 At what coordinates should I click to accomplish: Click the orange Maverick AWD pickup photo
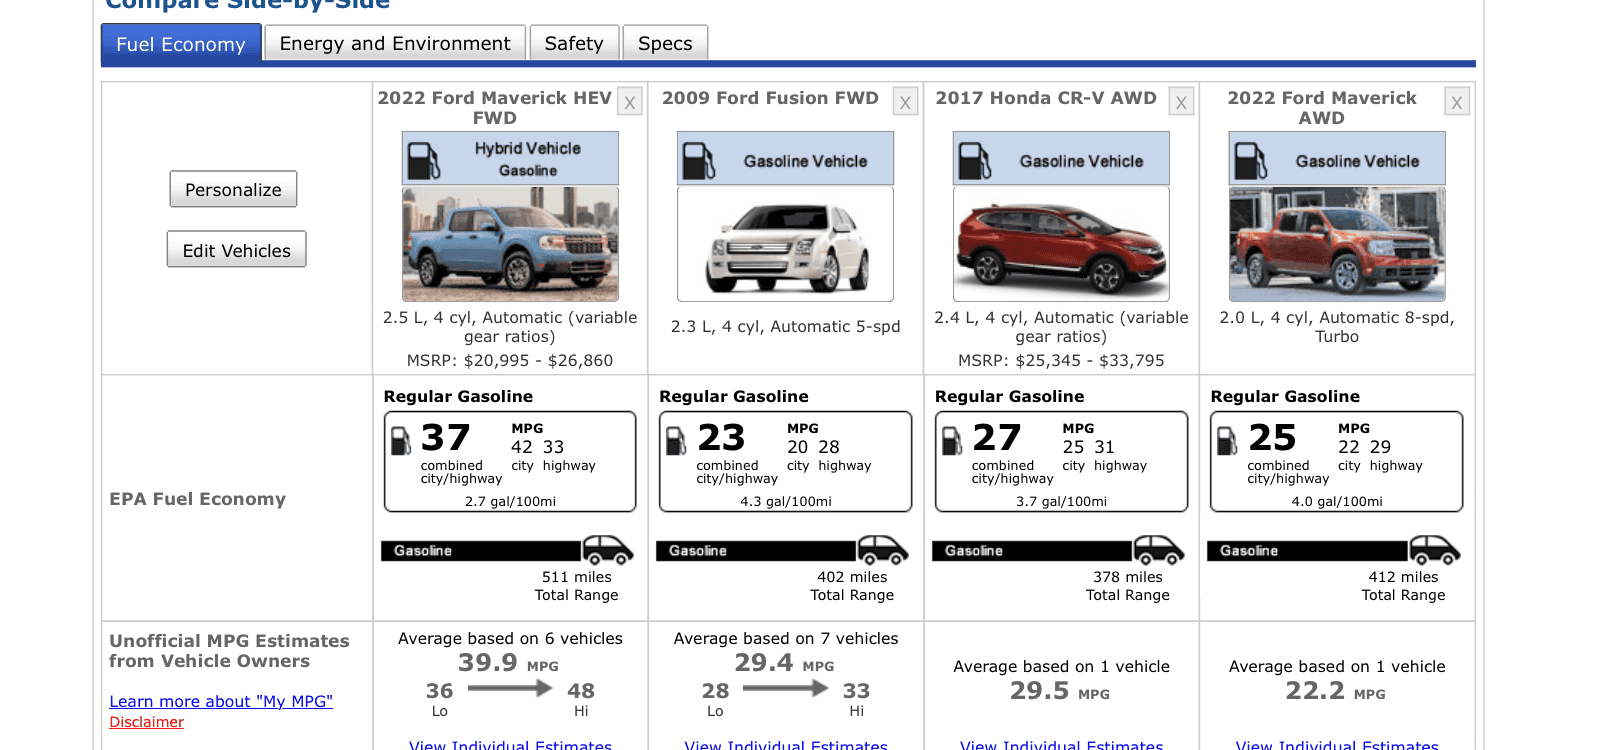click(1337, 244)
